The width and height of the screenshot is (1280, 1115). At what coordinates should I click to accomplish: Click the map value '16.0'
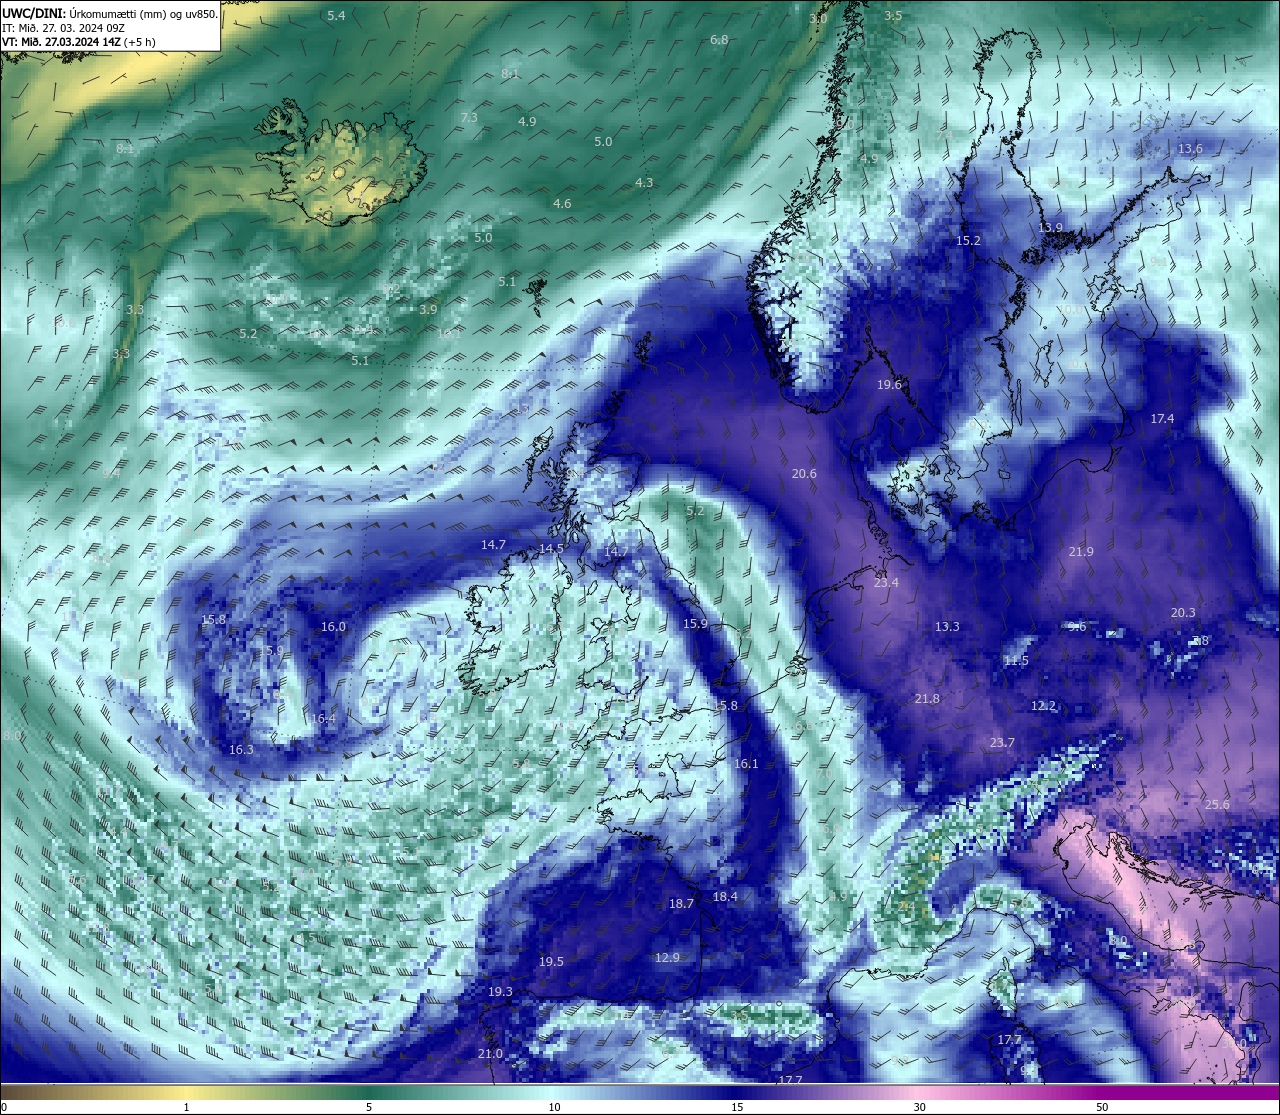333,627
